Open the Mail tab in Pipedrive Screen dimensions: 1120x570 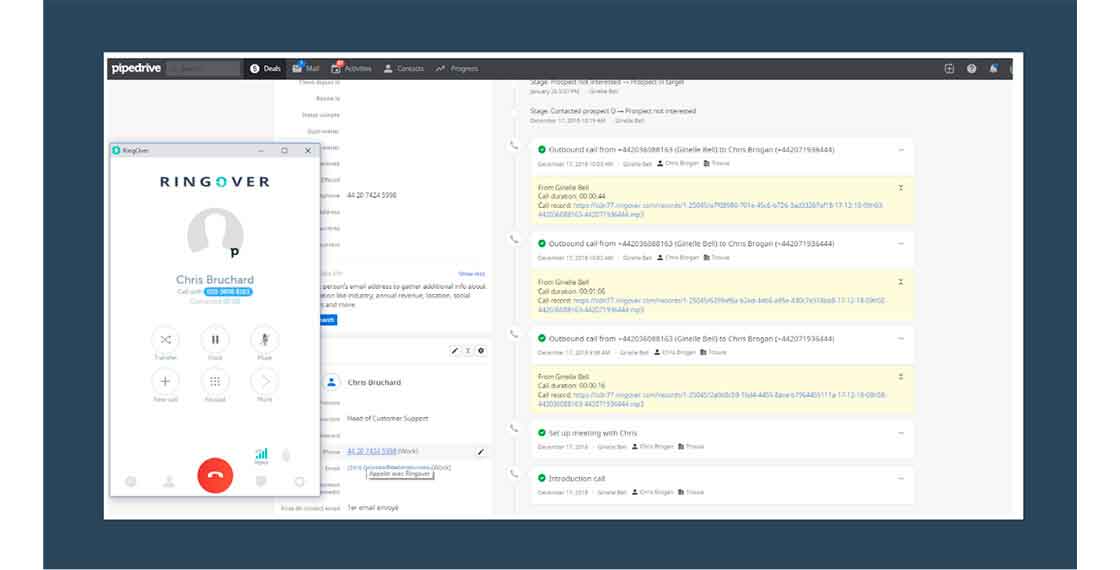306,69
